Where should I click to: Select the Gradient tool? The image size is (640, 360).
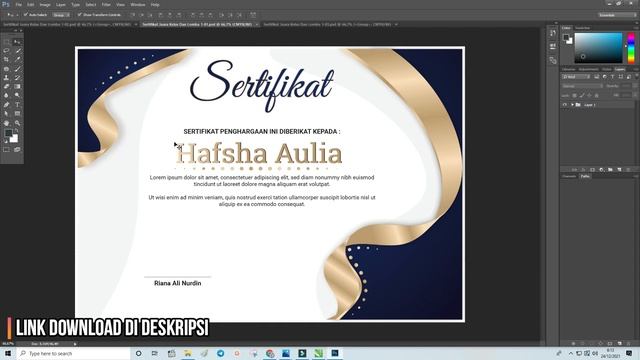click(x=17, y=87)
